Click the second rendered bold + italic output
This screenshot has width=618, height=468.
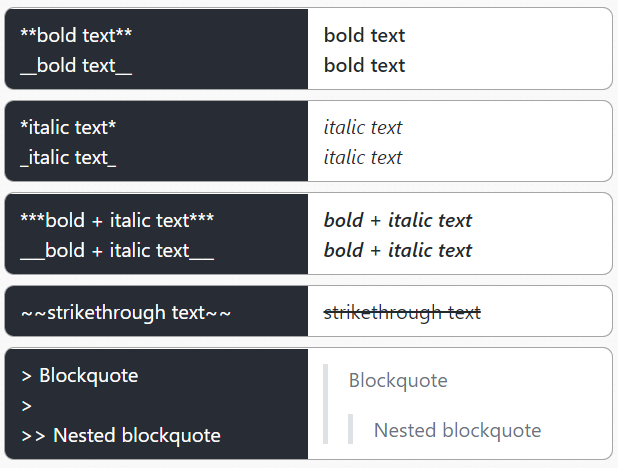click(398, 250)
